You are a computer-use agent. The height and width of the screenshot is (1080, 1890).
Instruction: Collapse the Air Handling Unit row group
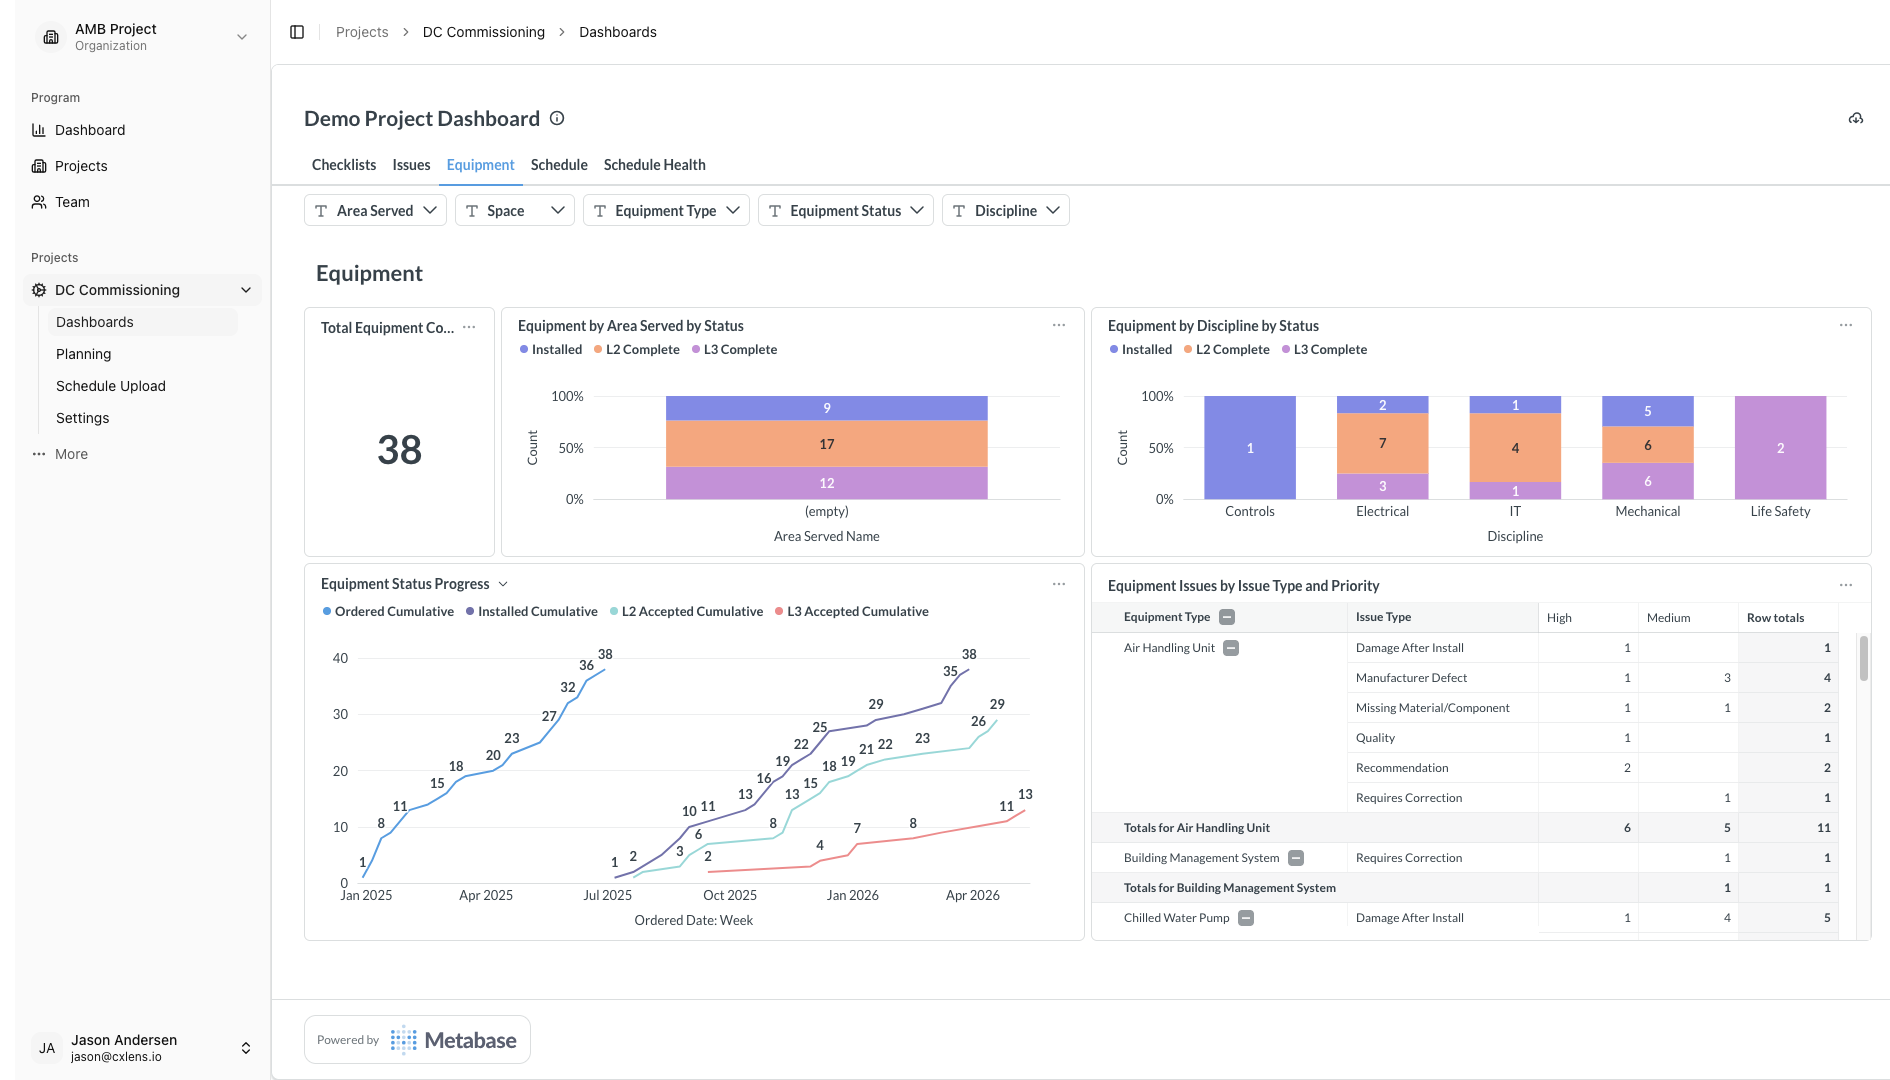pos(1231,648)
